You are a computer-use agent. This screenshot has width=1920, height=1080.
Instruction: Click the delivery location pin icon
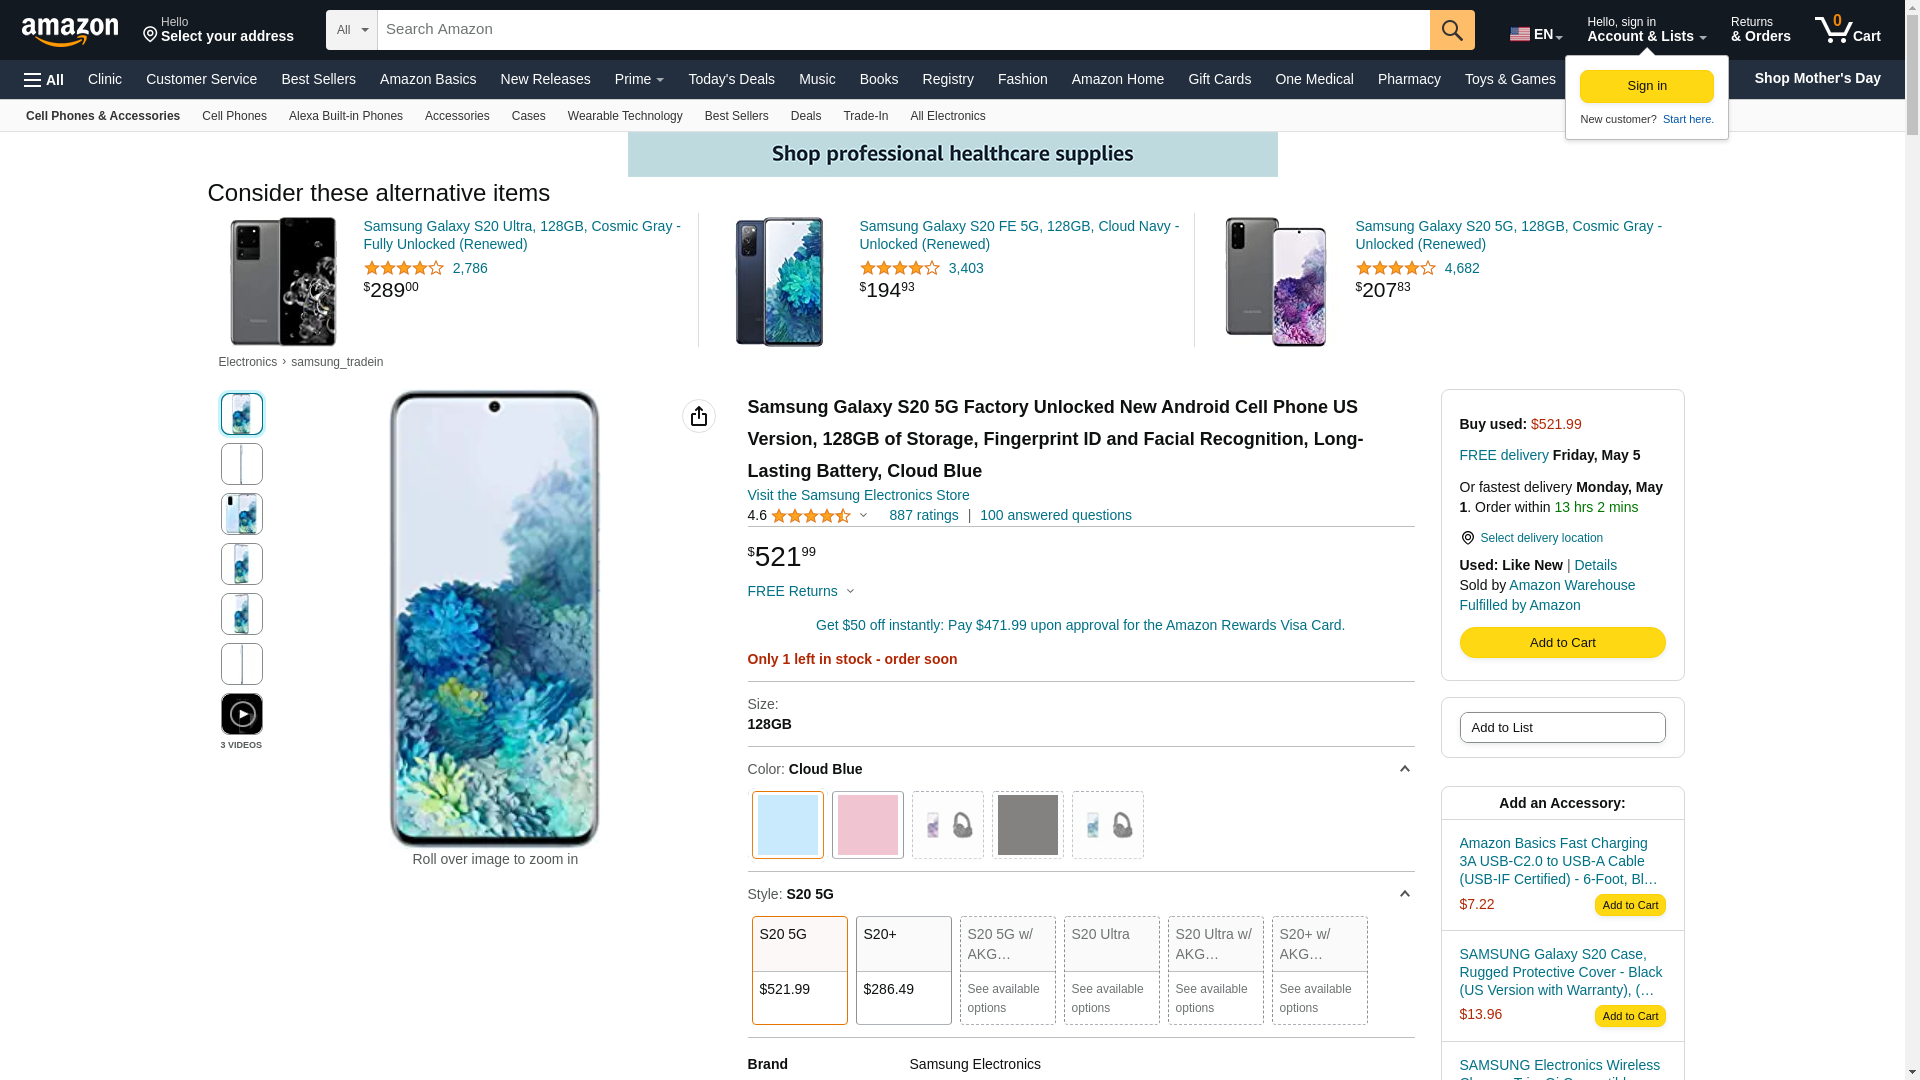coord(1467,538)
